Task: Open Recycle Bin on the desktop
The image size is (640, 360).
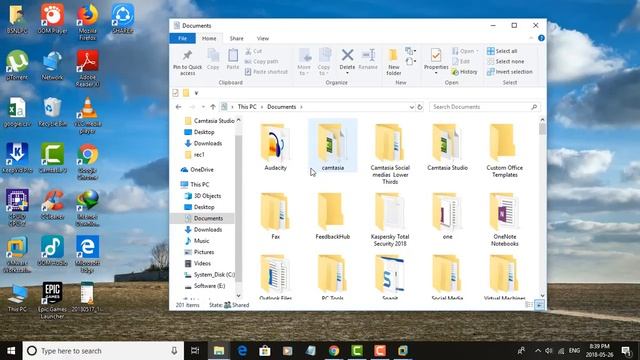Action: tap(52, 112)
